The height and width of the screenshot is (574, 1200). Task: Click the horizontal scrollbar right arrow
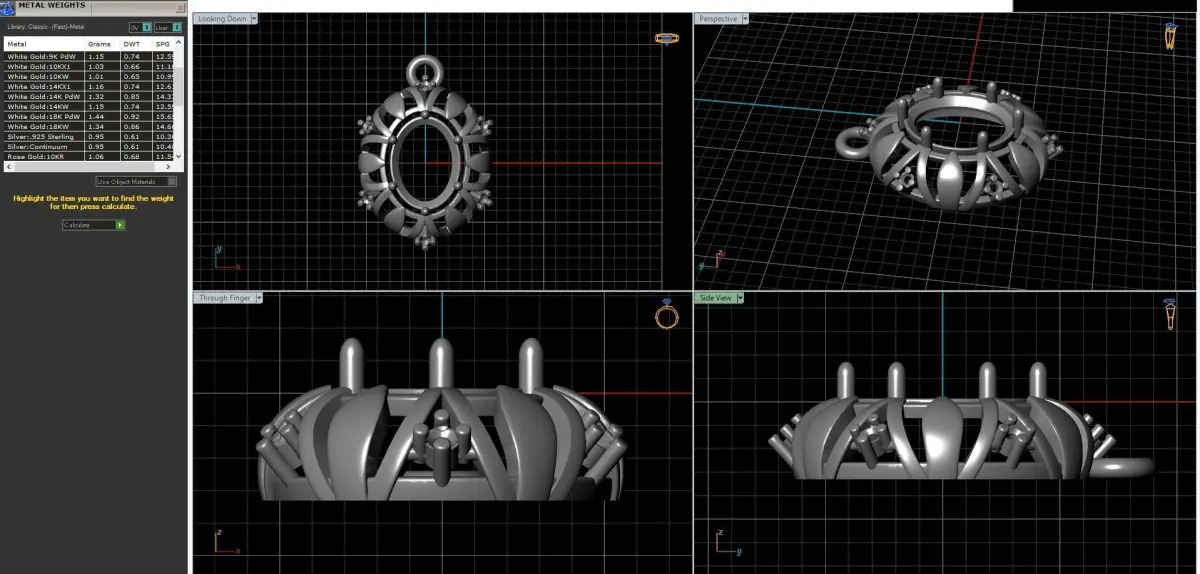pyautogui.click(x=168, y=167)
